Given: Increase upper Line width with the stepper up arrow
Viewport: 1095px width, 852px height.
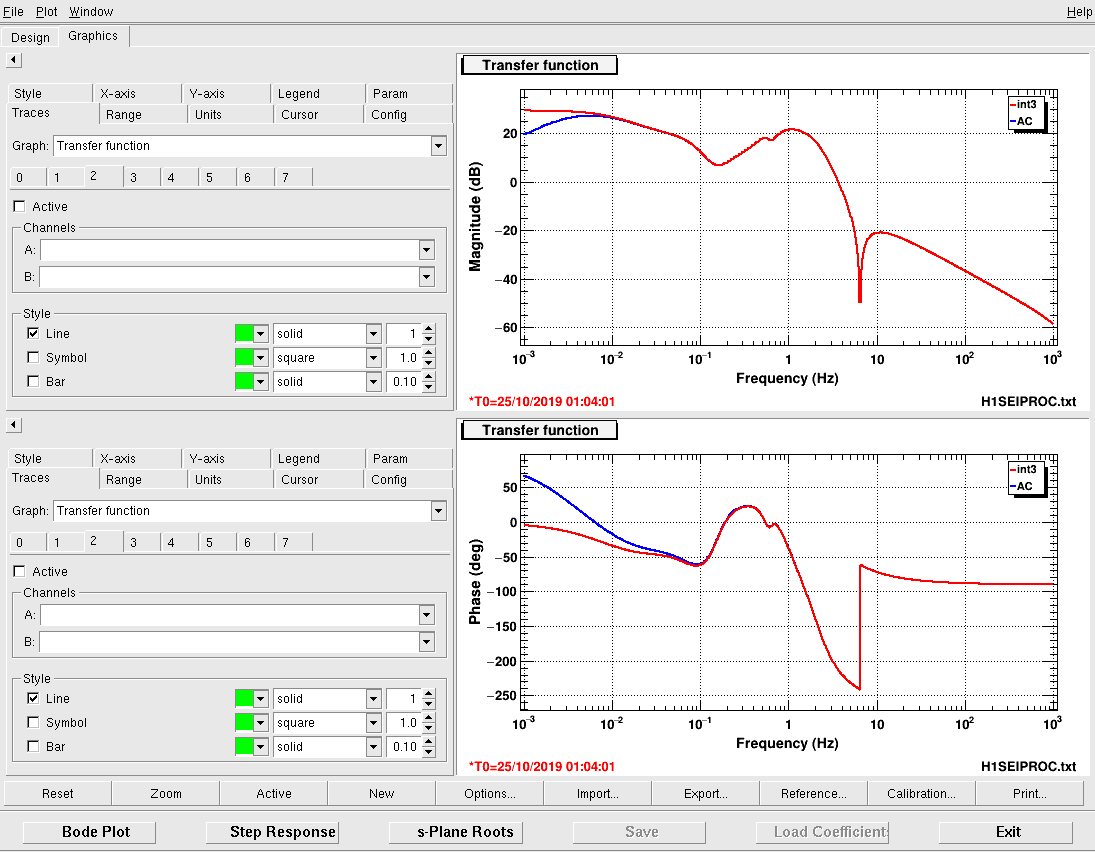Looking at the screenshot, I should tap(429, 329).
